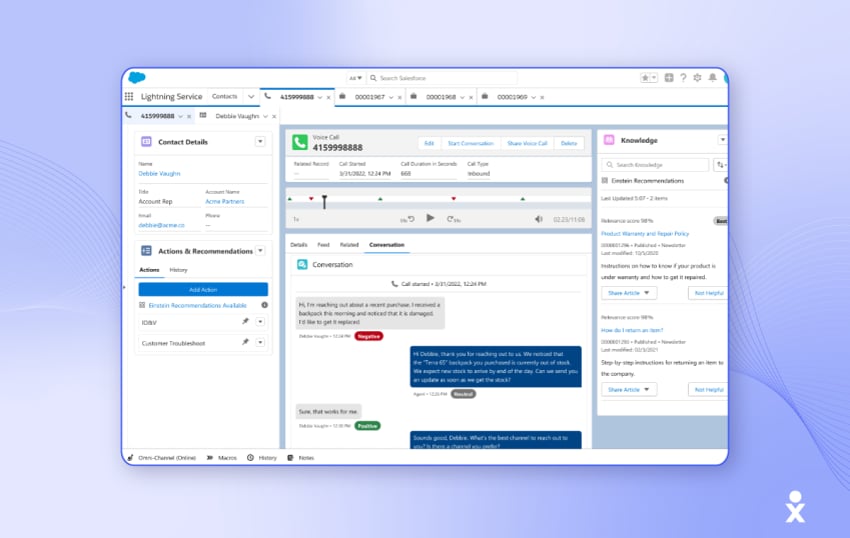
Task: Open the History utility in the bottom bar
Action: [x=262, y=458]
